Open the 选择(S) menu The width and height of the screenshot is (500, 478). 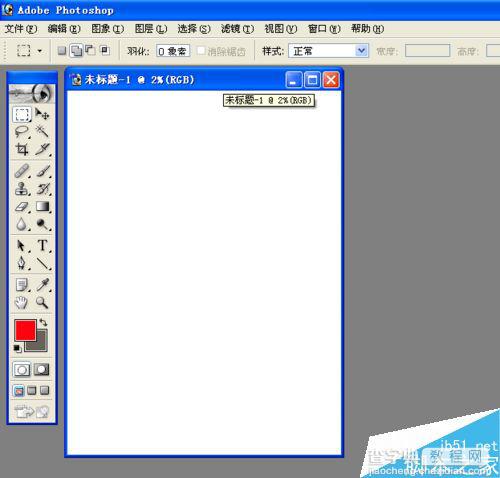pos(194,29)
